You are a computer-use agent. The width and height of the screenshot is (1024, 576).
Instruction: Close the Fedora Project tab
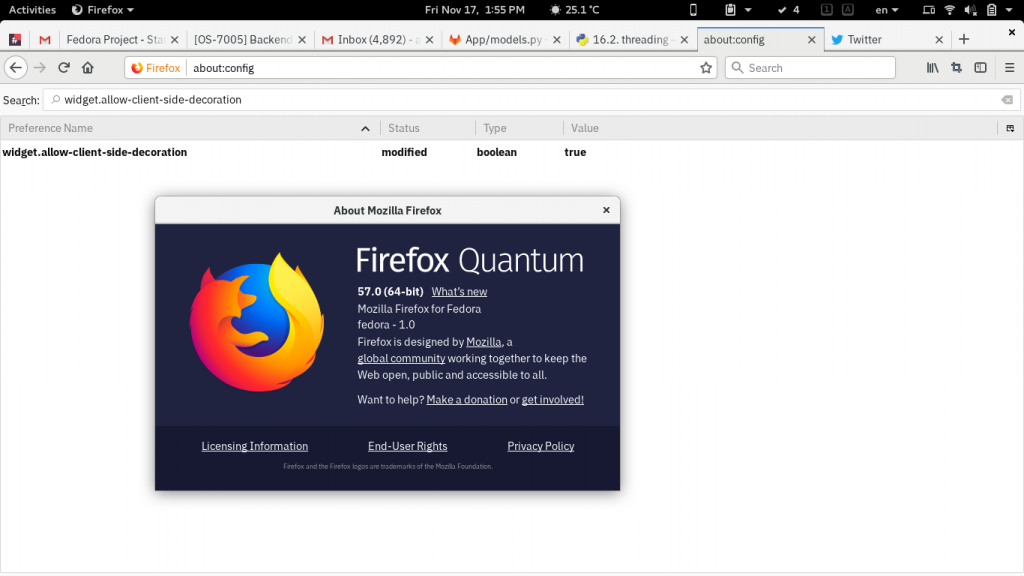coord(174,40)
